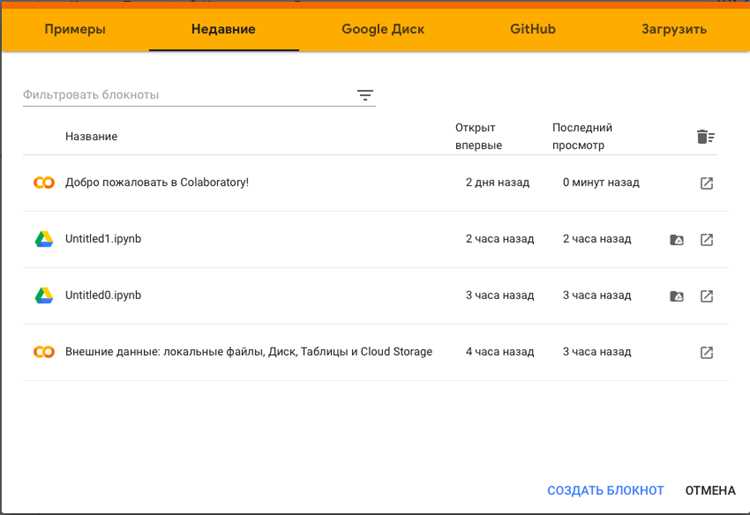Open Добро пожаловать notebook in new tab
Viewport: 750px width, 515px height.
[706, 183]
